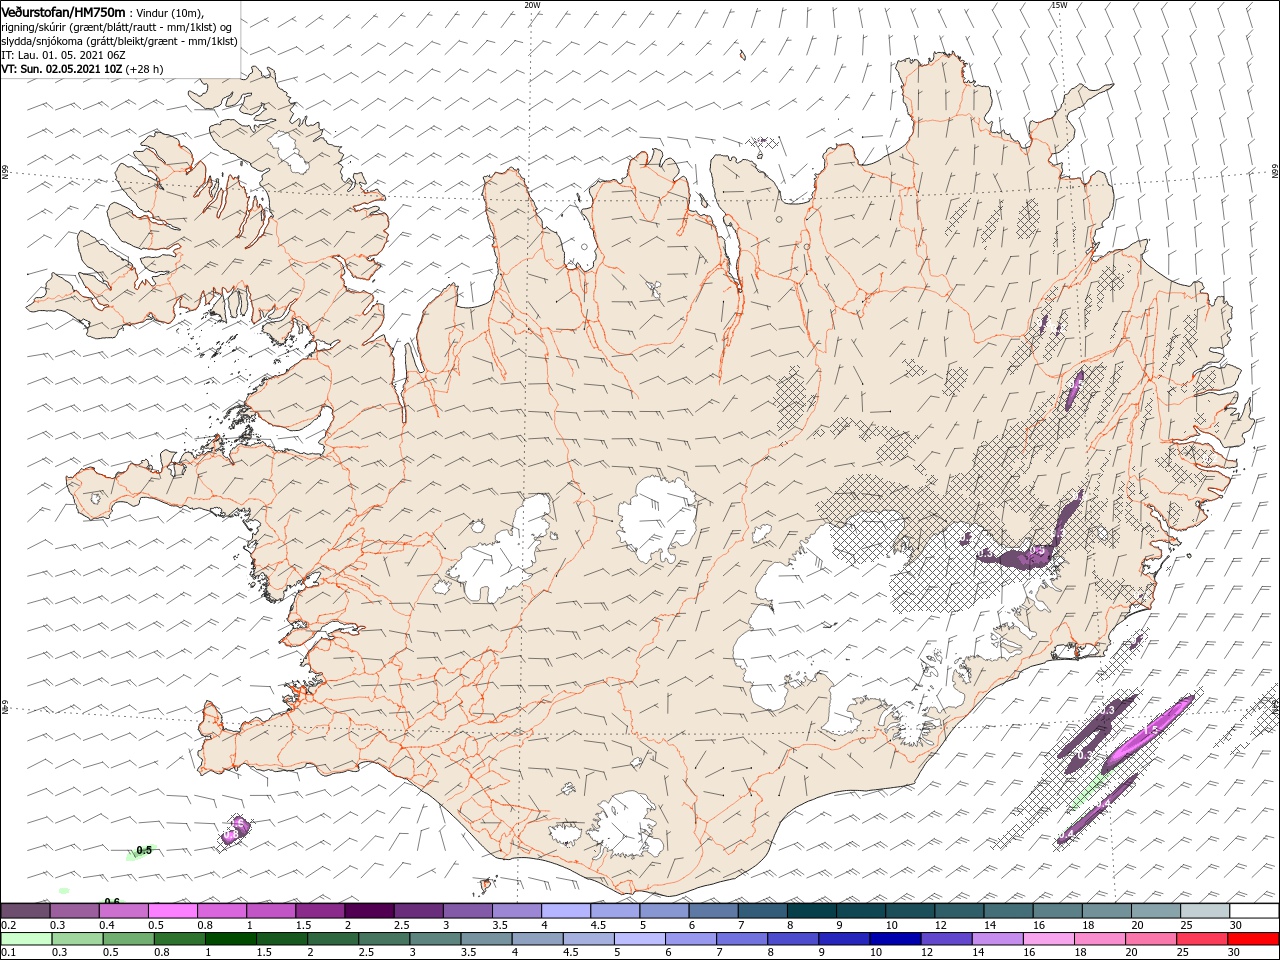This screenshot has height=960, width=1280.
Task: Click the small purple patch in the southwest sea
Action: coord(234,830)
